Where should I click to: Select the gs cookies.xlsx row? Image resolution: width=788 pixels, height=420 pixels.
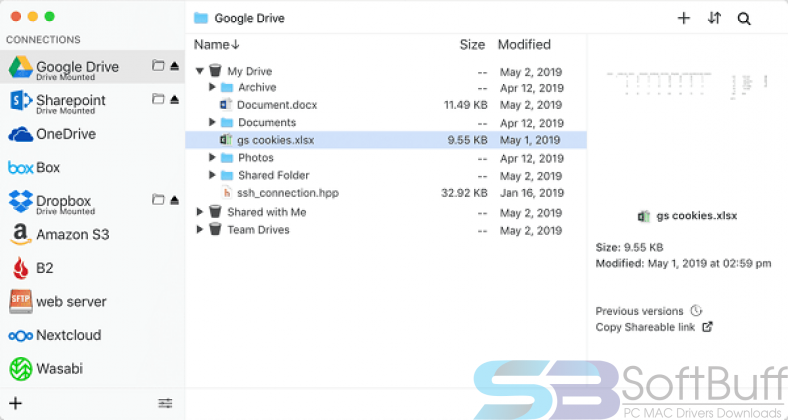coord(386,140)
